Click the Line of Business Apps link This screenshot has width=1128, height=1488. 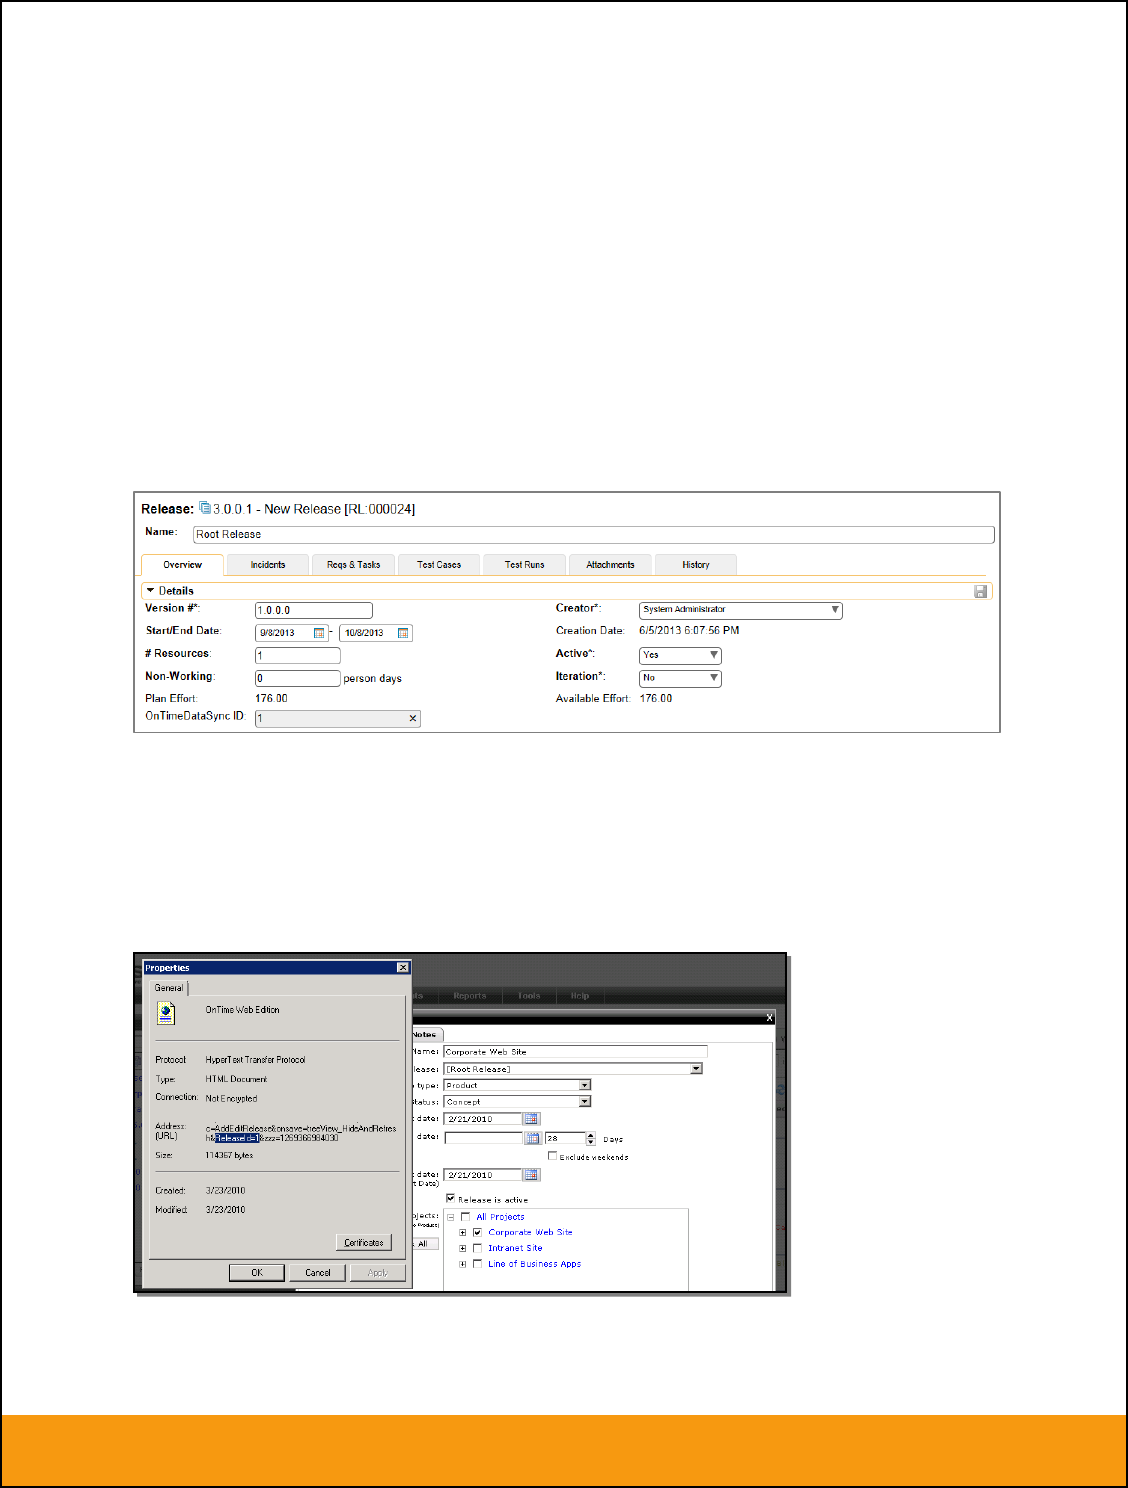(x=534, y=1264)
